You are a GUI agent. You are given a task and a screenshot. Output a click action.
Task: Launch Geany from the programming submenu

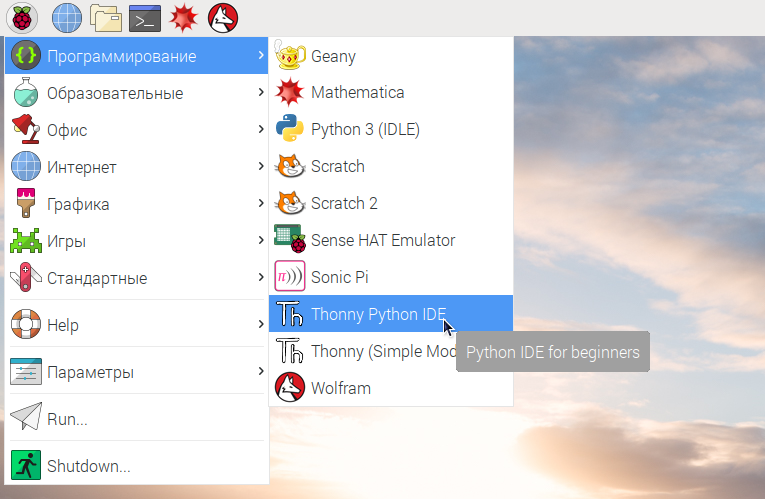pyautogui.click(x=391, y=56)
